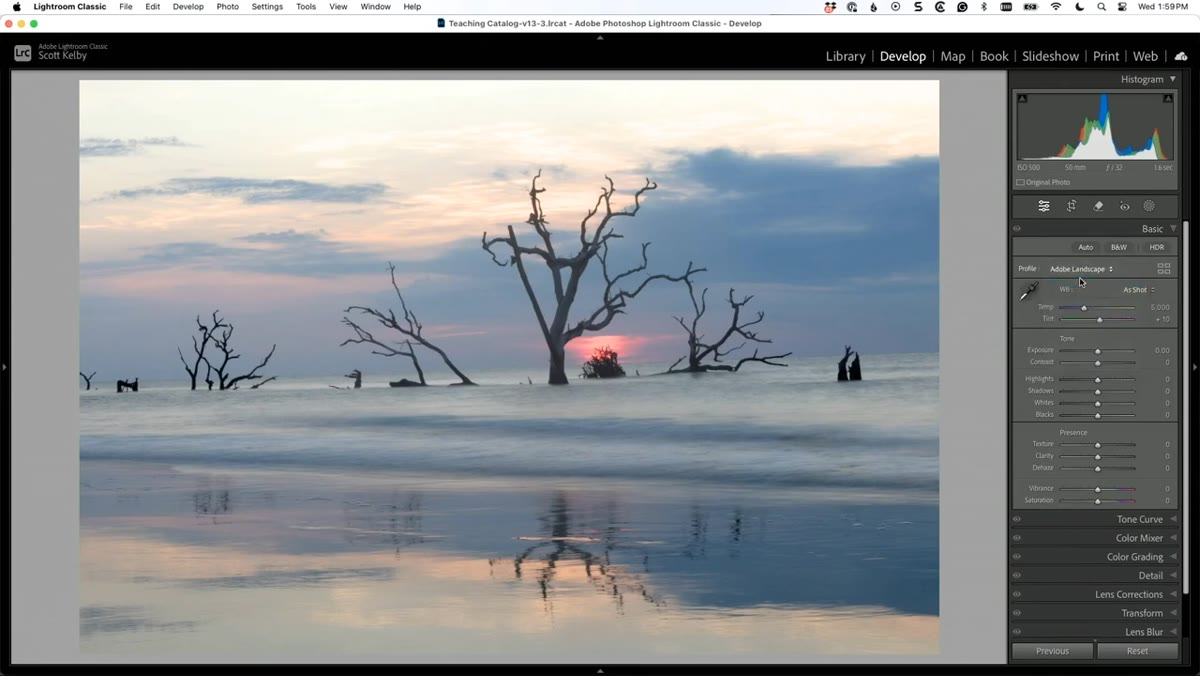Toggle the right panel reveal arrow
Image resolution: width=1200 pixels, height=676 pixels.
[1195, 368]
